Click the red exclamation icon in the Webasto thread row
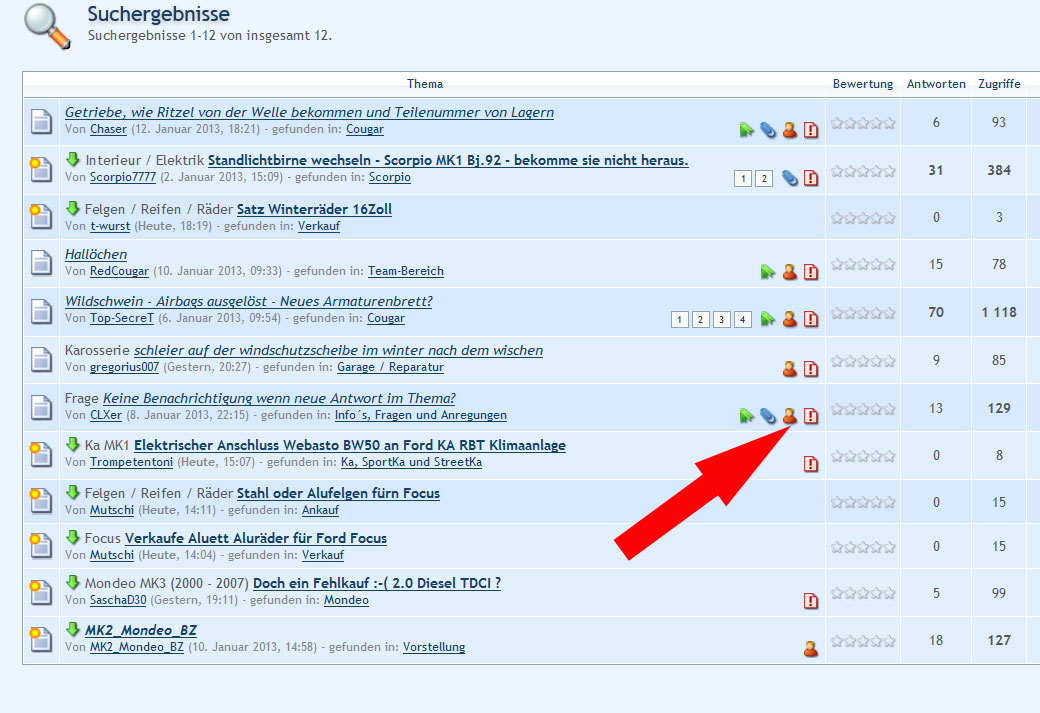 [811, 464]
